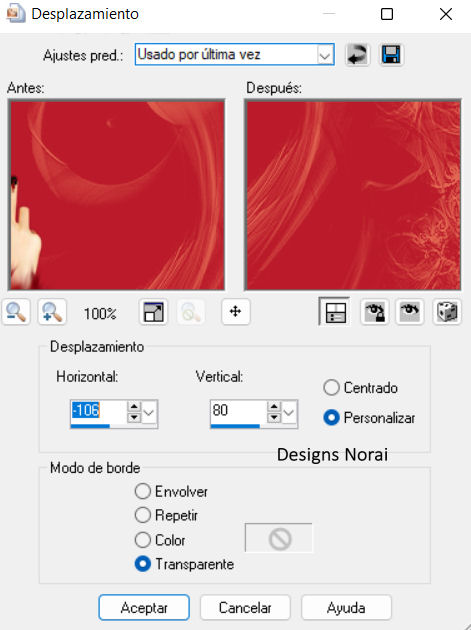471x630 pixels.
Task: Click the auto proof lock eye icon
Action: click(375, 312)
